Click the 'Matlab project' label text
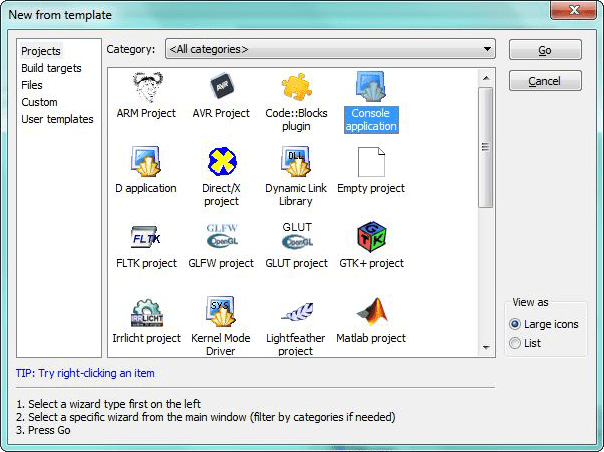Image resolution: width=604 pixels, height=452 pixels. click(x=371, y=338)
